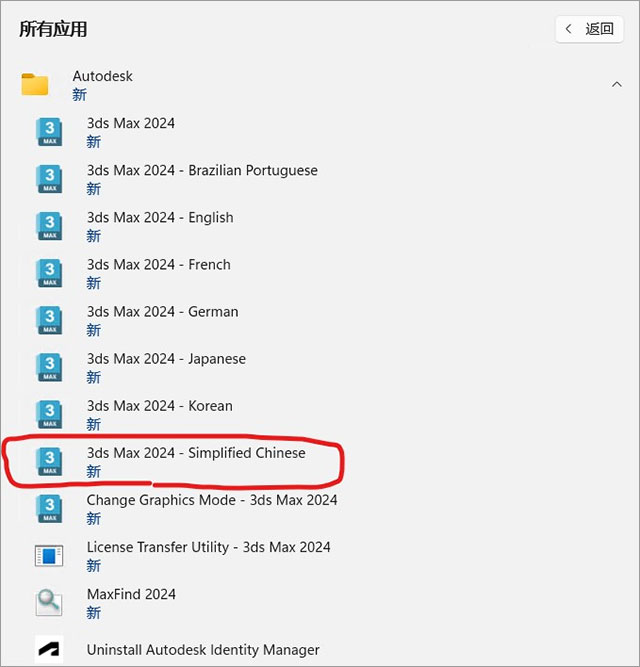Screen dimensions: 640x667
Task: Select the Autodesk folder label
Action: pyautogui.click(x=102, y=76)
